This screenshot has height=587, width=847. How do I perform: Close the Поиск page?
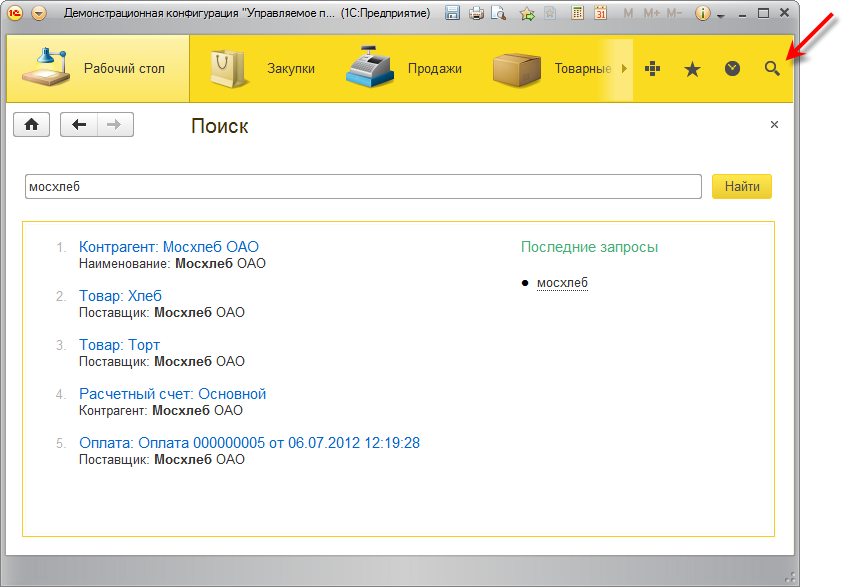point(774,125)
